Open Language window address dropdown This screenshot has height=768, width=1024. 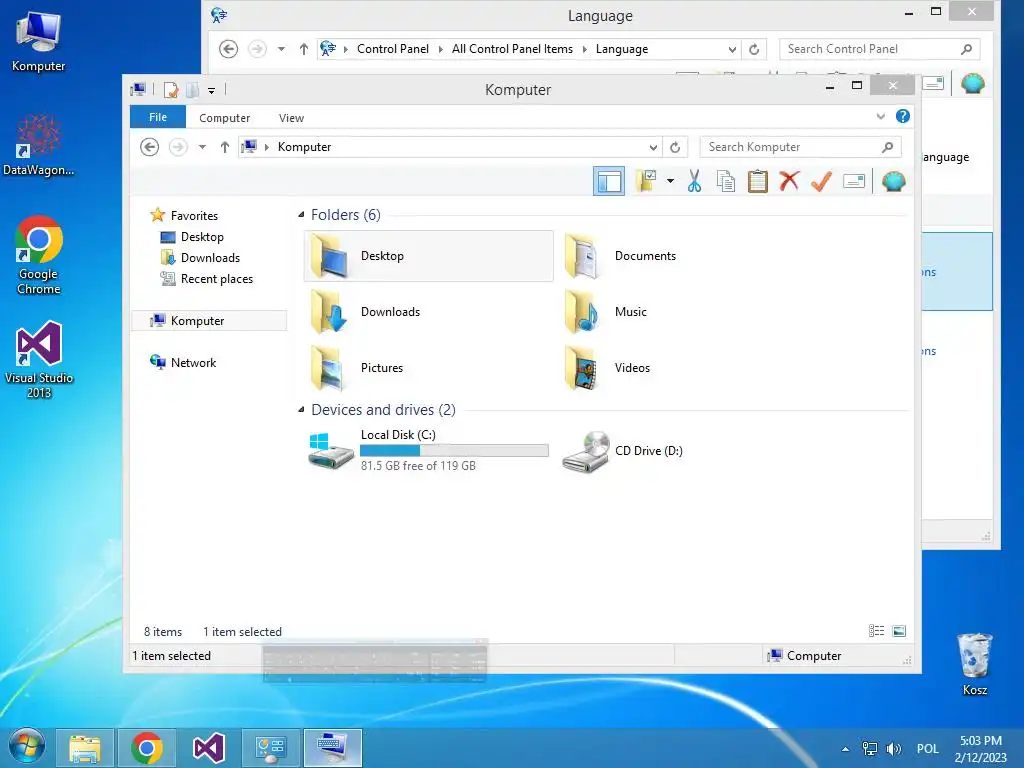[732, 49]
